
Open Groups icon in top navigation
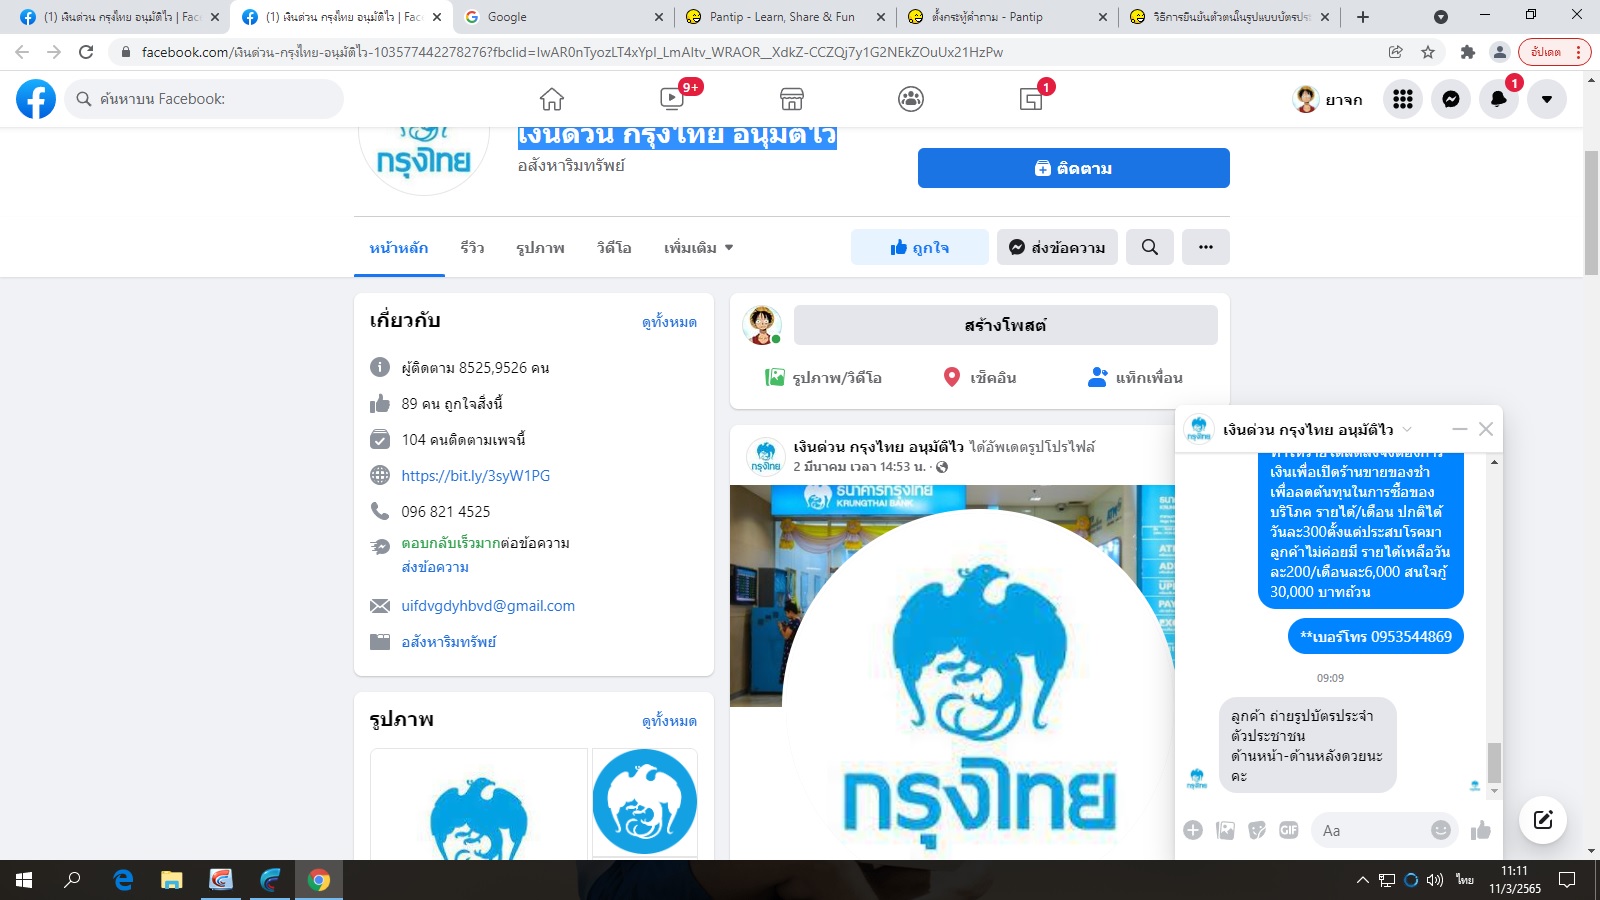pyautogui.click(x=911, y=99)
